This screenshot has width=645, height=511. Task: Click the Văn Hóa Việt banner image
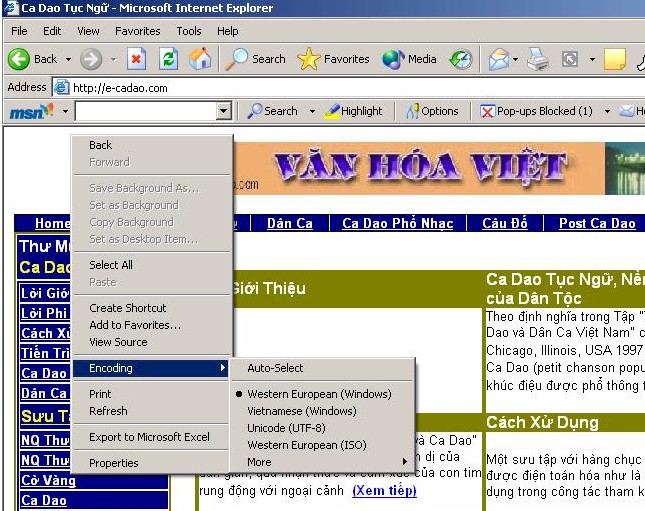click(x=418, y=168)
